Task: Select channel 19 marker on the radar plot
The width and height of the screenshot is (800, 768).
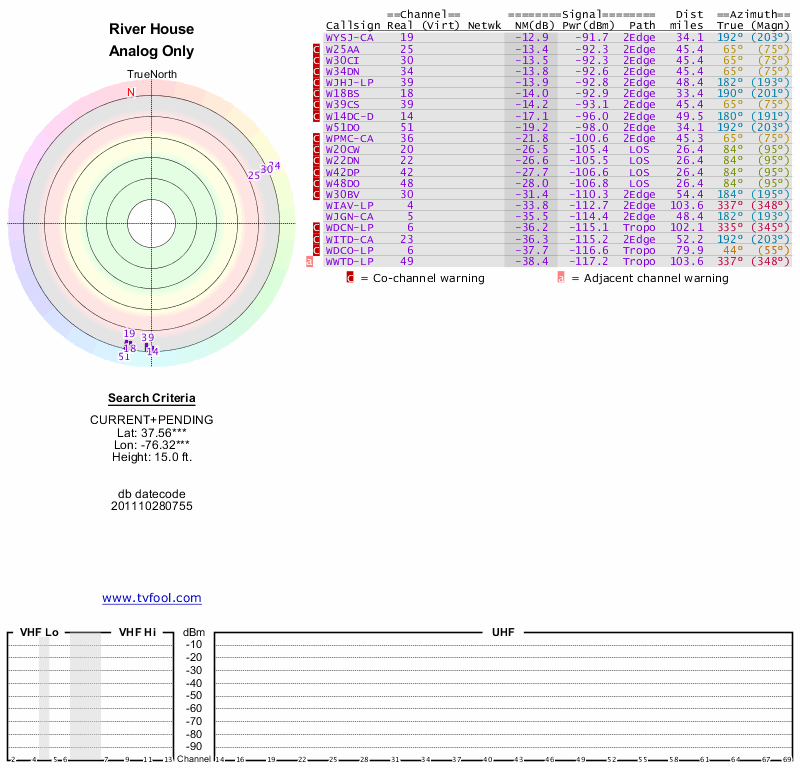Action: point(129,334)
